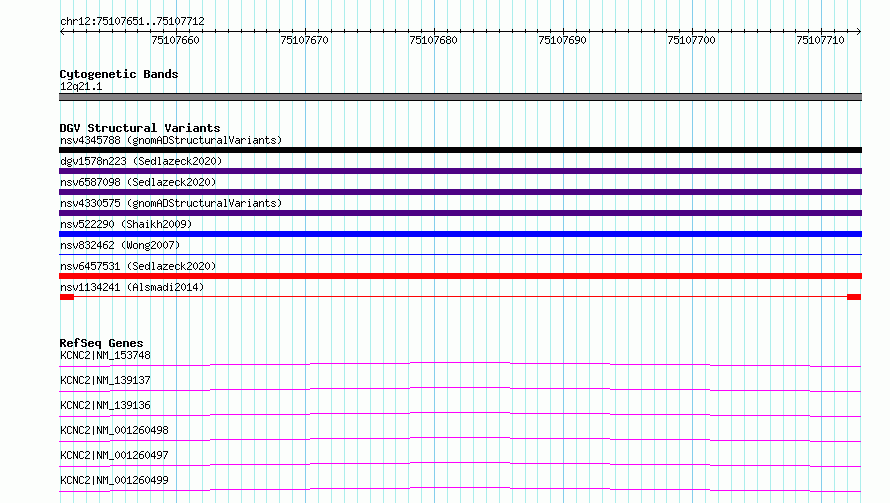The width and height of the screenshot is (890, 503).
Task: Click the nsv4330575 (gnomADStructuralVariants) label
Action: [171, 203]
